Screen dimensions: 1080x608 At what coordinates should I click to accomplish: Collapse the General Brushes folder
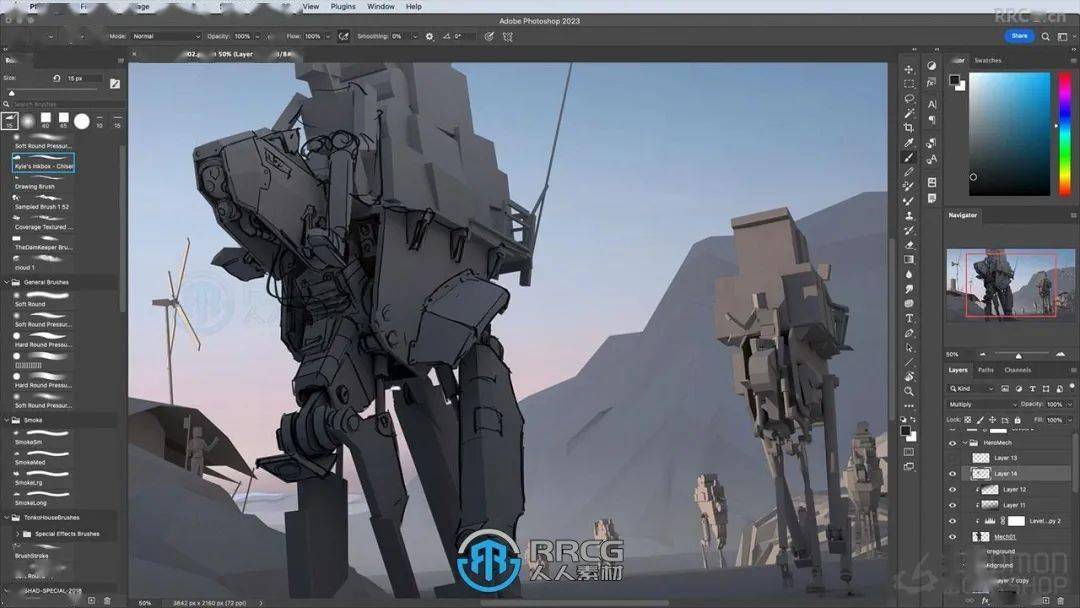[x=8, y=282]
